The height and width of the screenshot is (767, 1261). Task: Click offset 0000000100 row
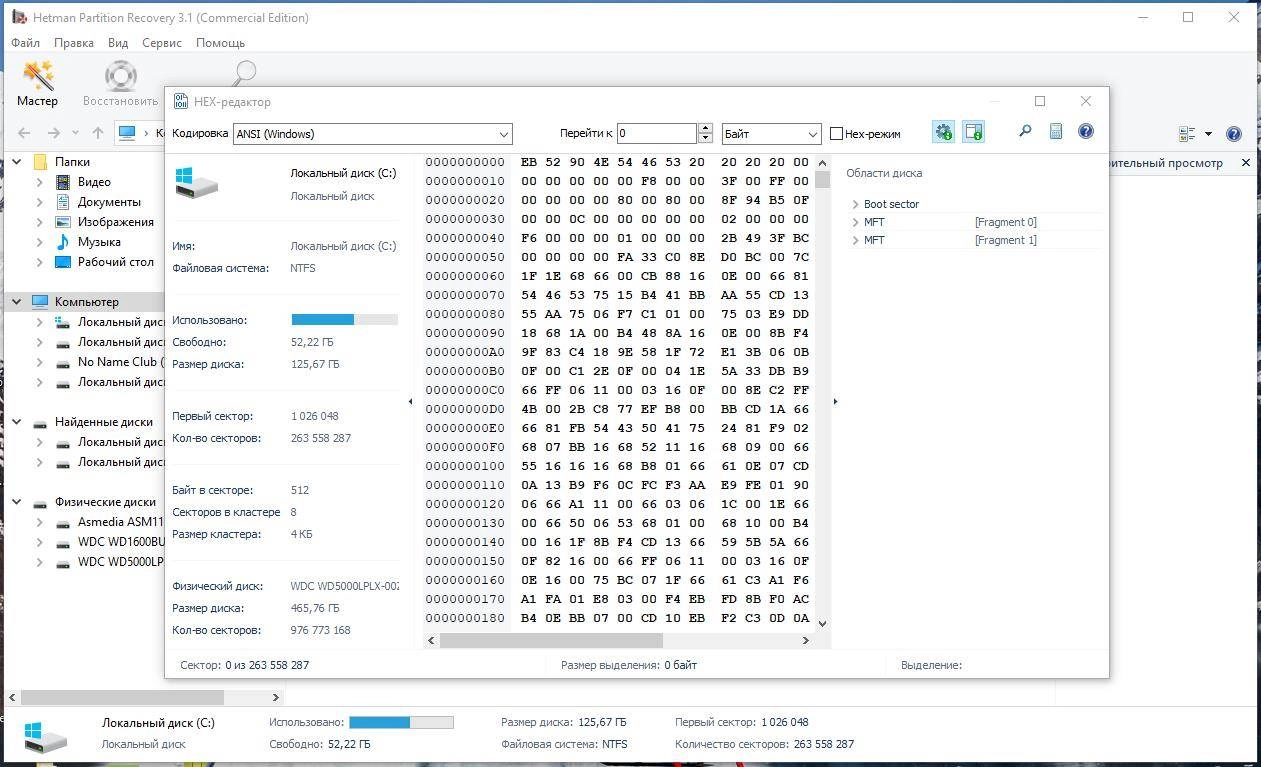pos(465,466)
